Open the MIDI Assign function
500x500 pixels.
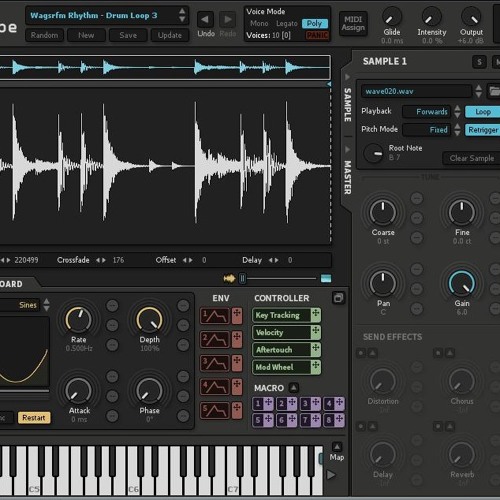[x=353, y=24]
